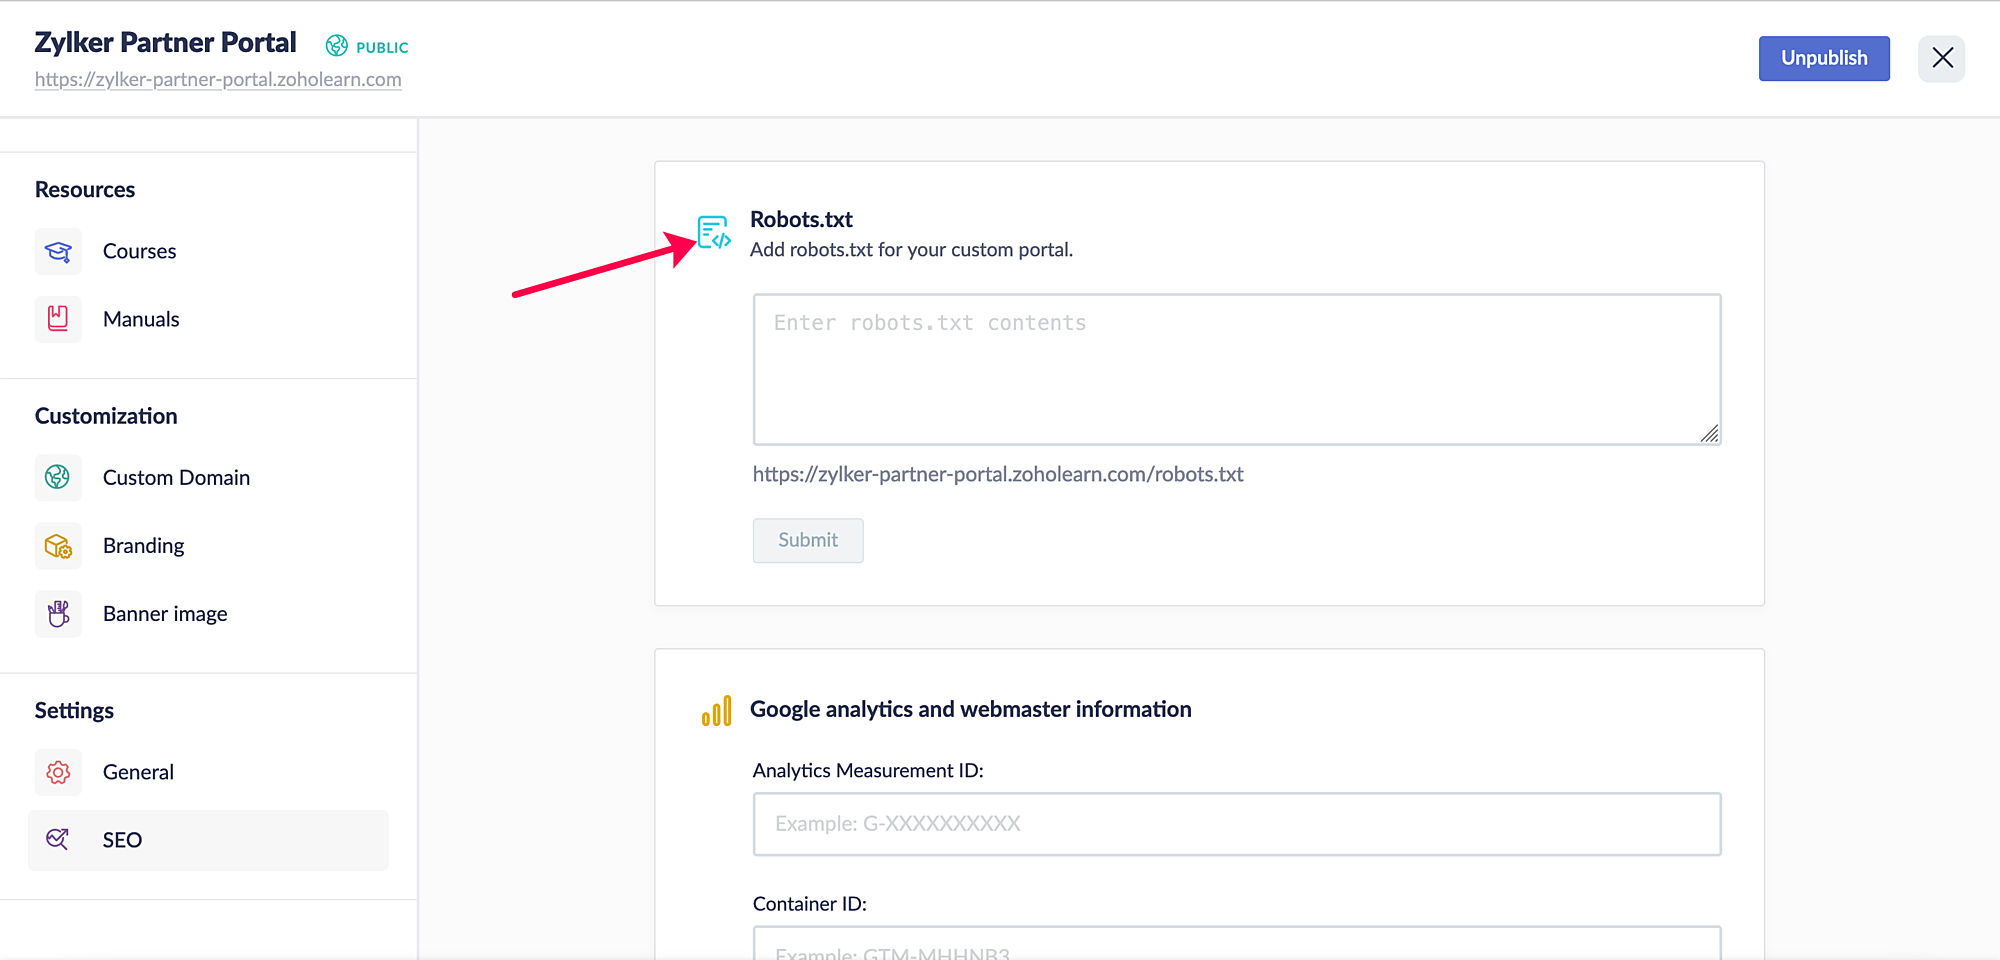2000x960 pixels.
Task: Click the General settings gear icon
Action: [x=58, y=772]
